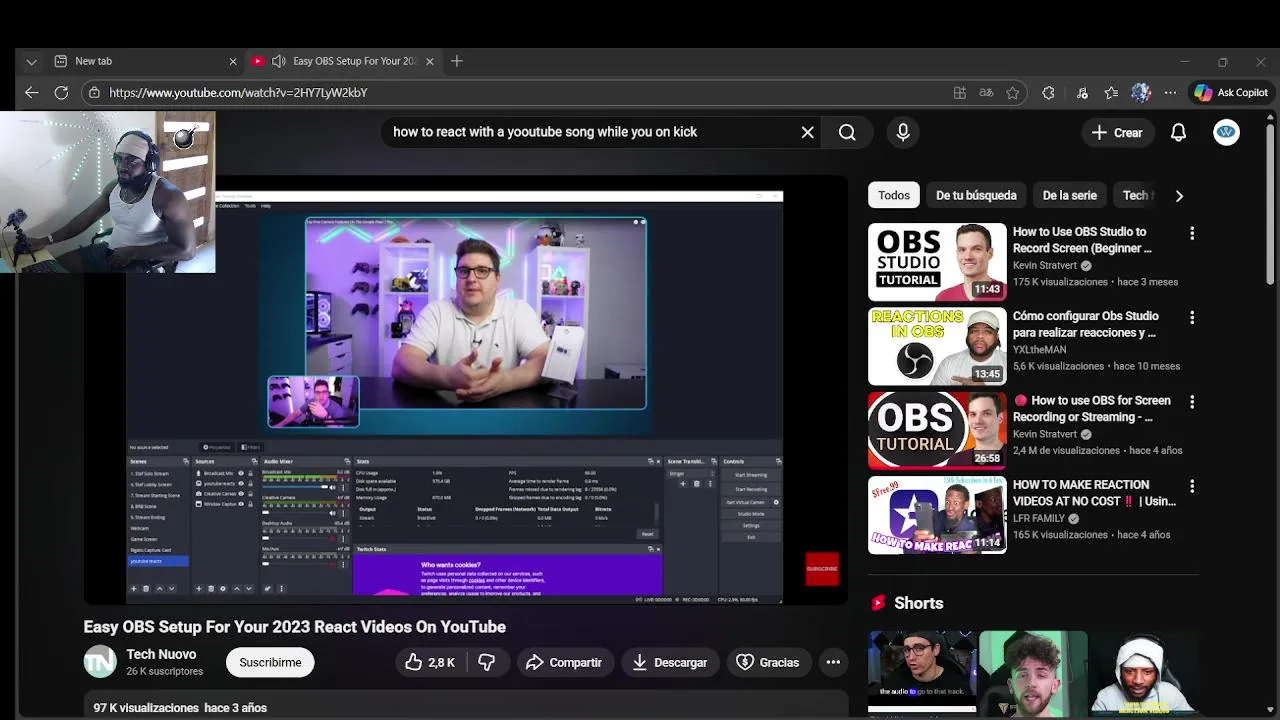This screenshot has width=1280, height=720.
Task: Click the Descargar download button
Action: pyautogui.click(x=669, y=662)
